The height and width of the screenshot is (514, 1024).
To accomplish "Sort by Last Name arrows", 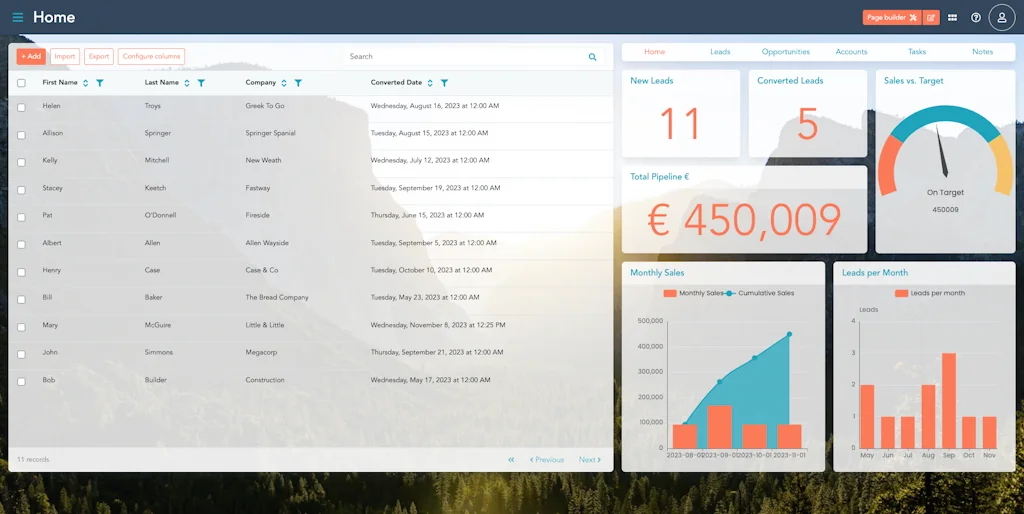I will (187, 83).
